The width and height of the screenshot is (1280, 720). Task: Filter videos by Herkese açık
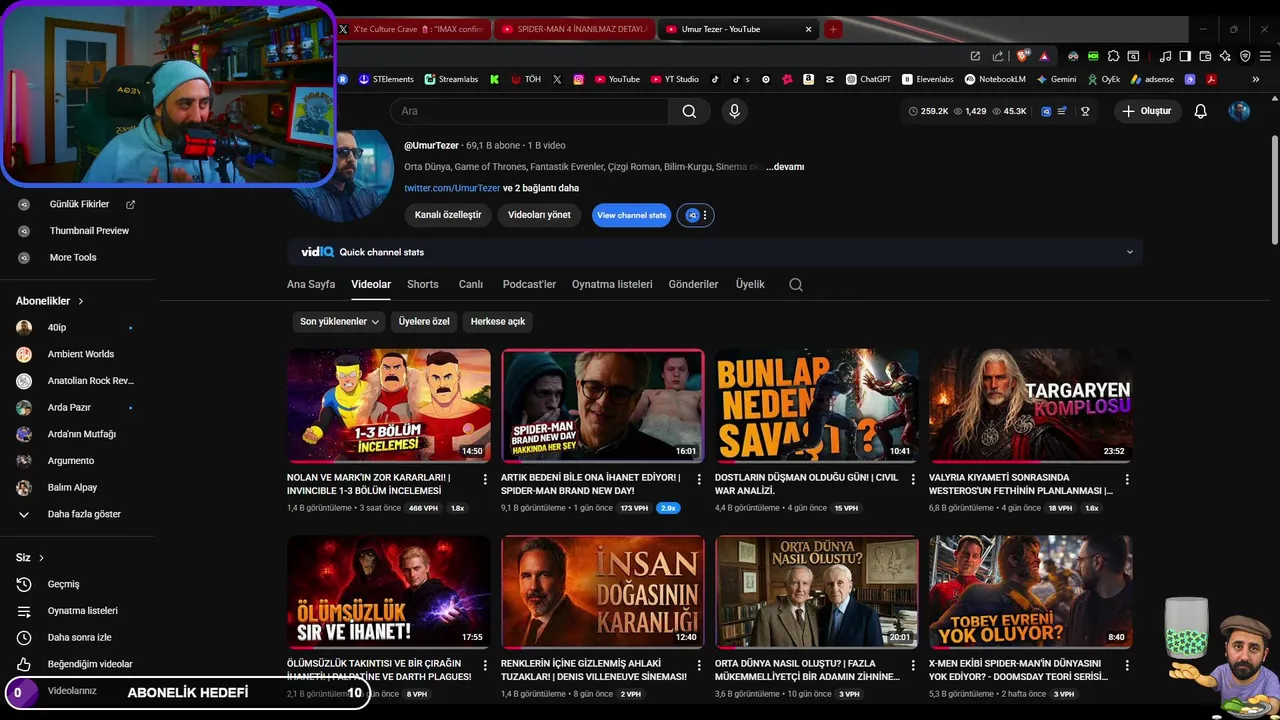(498, 321)
